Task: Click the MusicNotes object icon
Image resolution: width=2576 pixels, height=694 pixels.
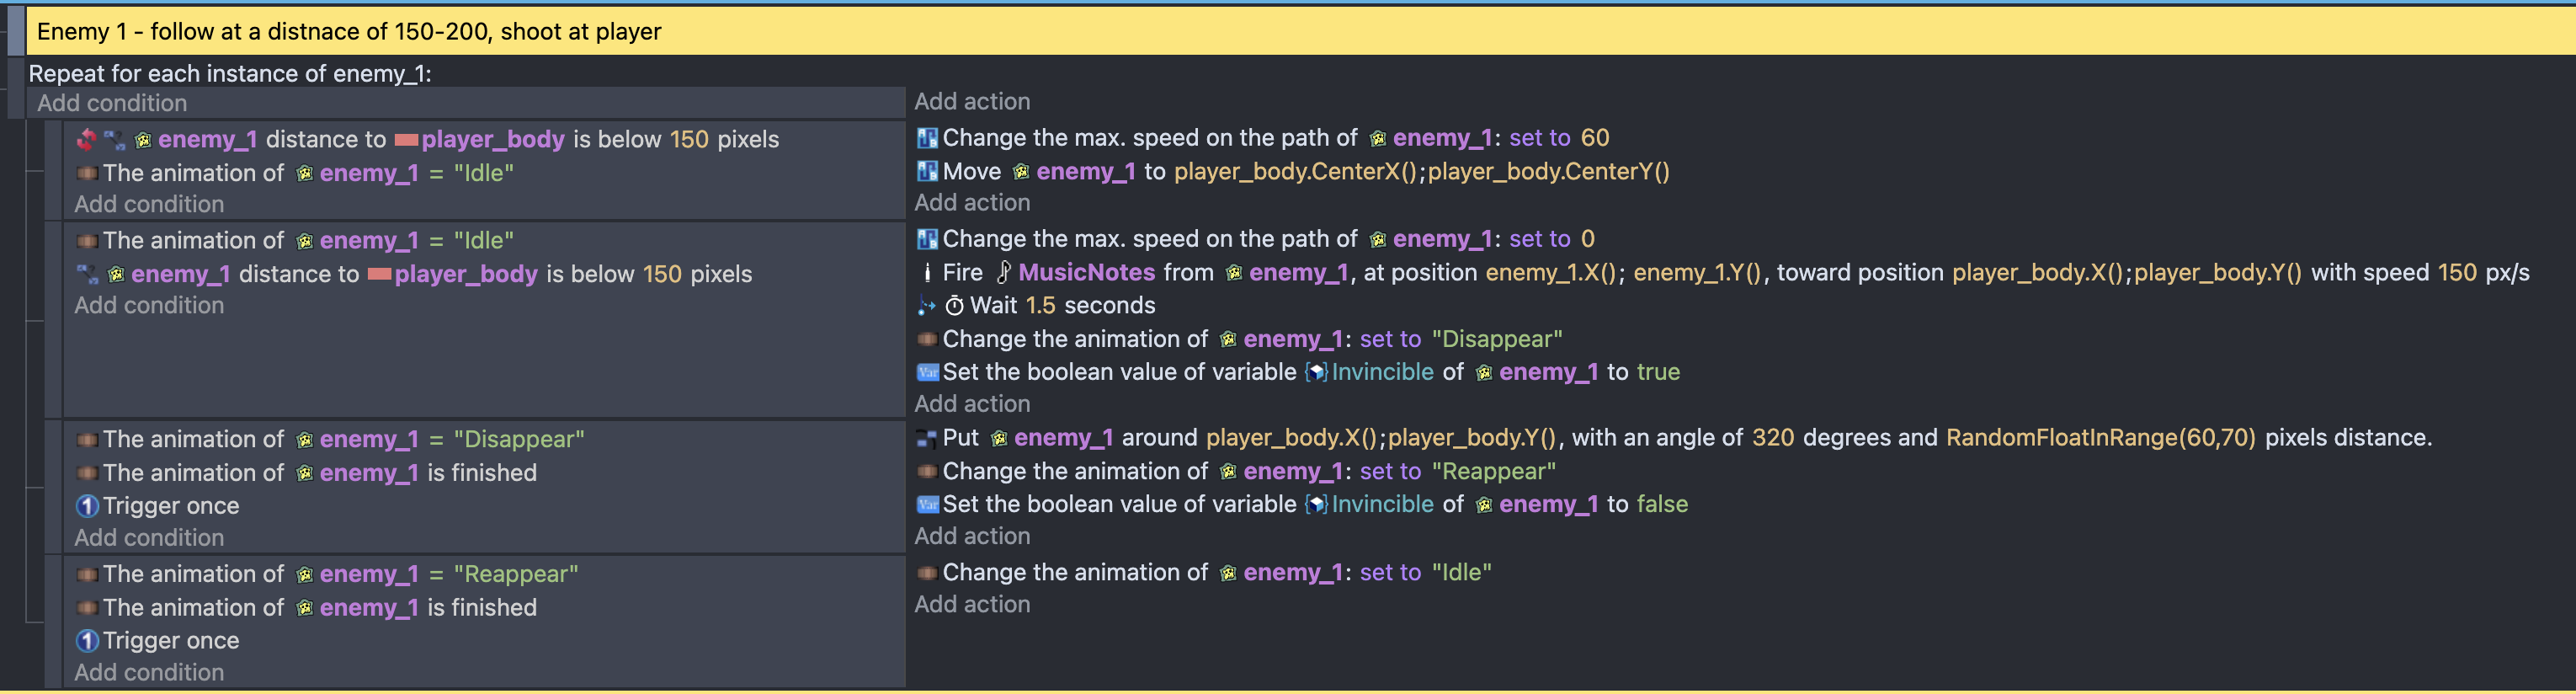Action: pyautogui.click(x=1004, y=273)
